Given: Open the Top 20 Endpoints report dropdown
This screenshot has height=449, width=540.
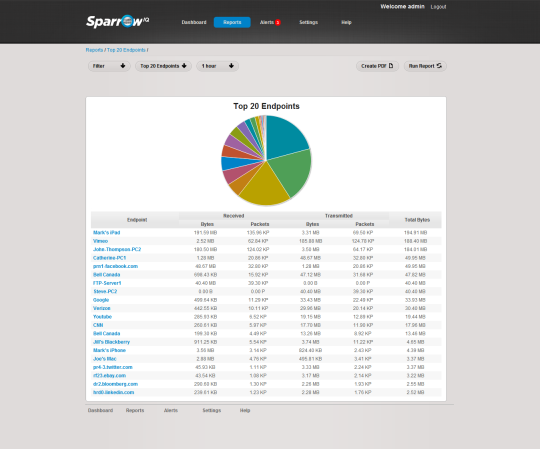Looking at the screenshot, I should (x=163, y=66).
